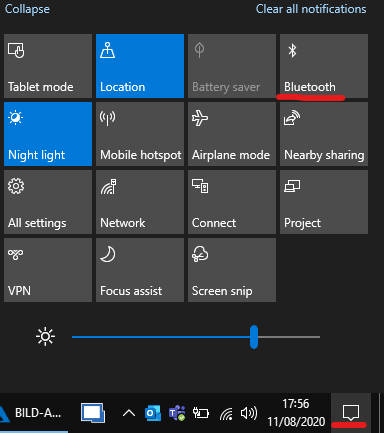Open All settings tile

click(x=48, y=202)
